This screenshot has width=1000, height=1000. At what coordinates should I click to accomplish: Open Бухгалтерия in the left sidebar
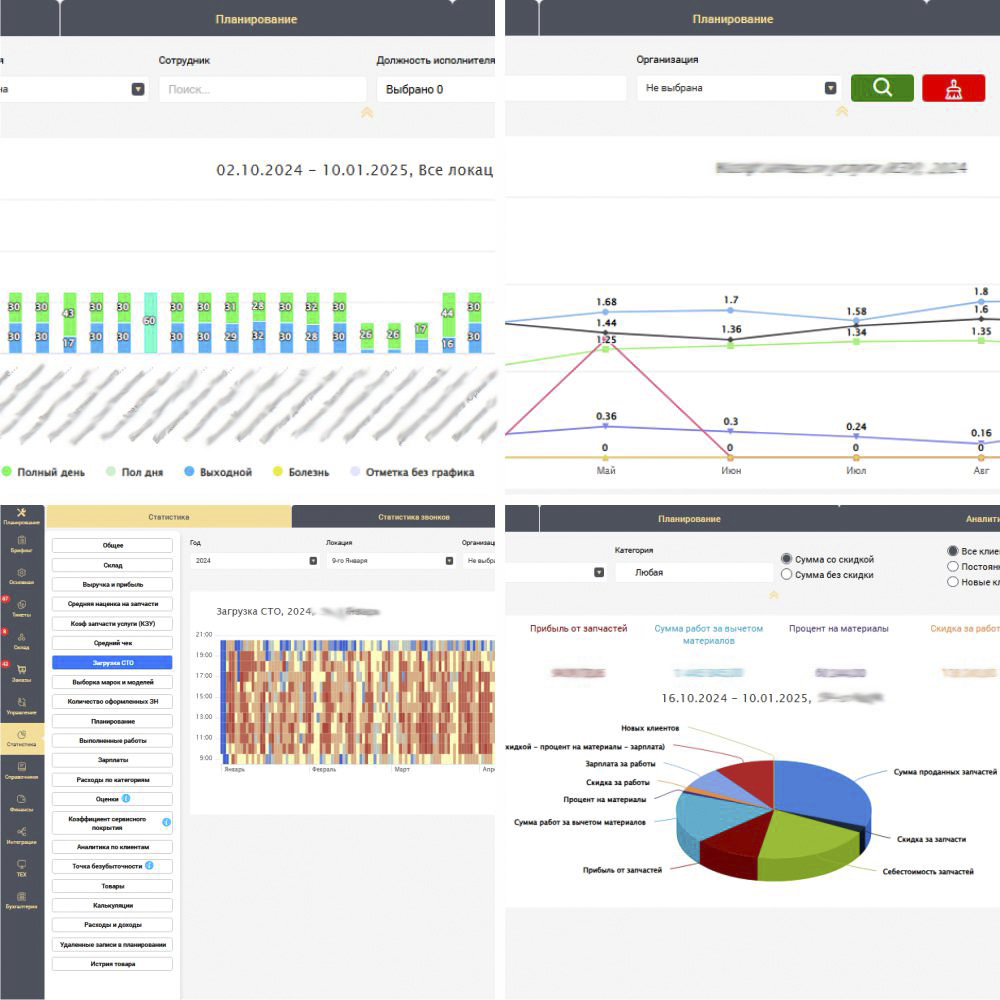click(x=21, y=899)
